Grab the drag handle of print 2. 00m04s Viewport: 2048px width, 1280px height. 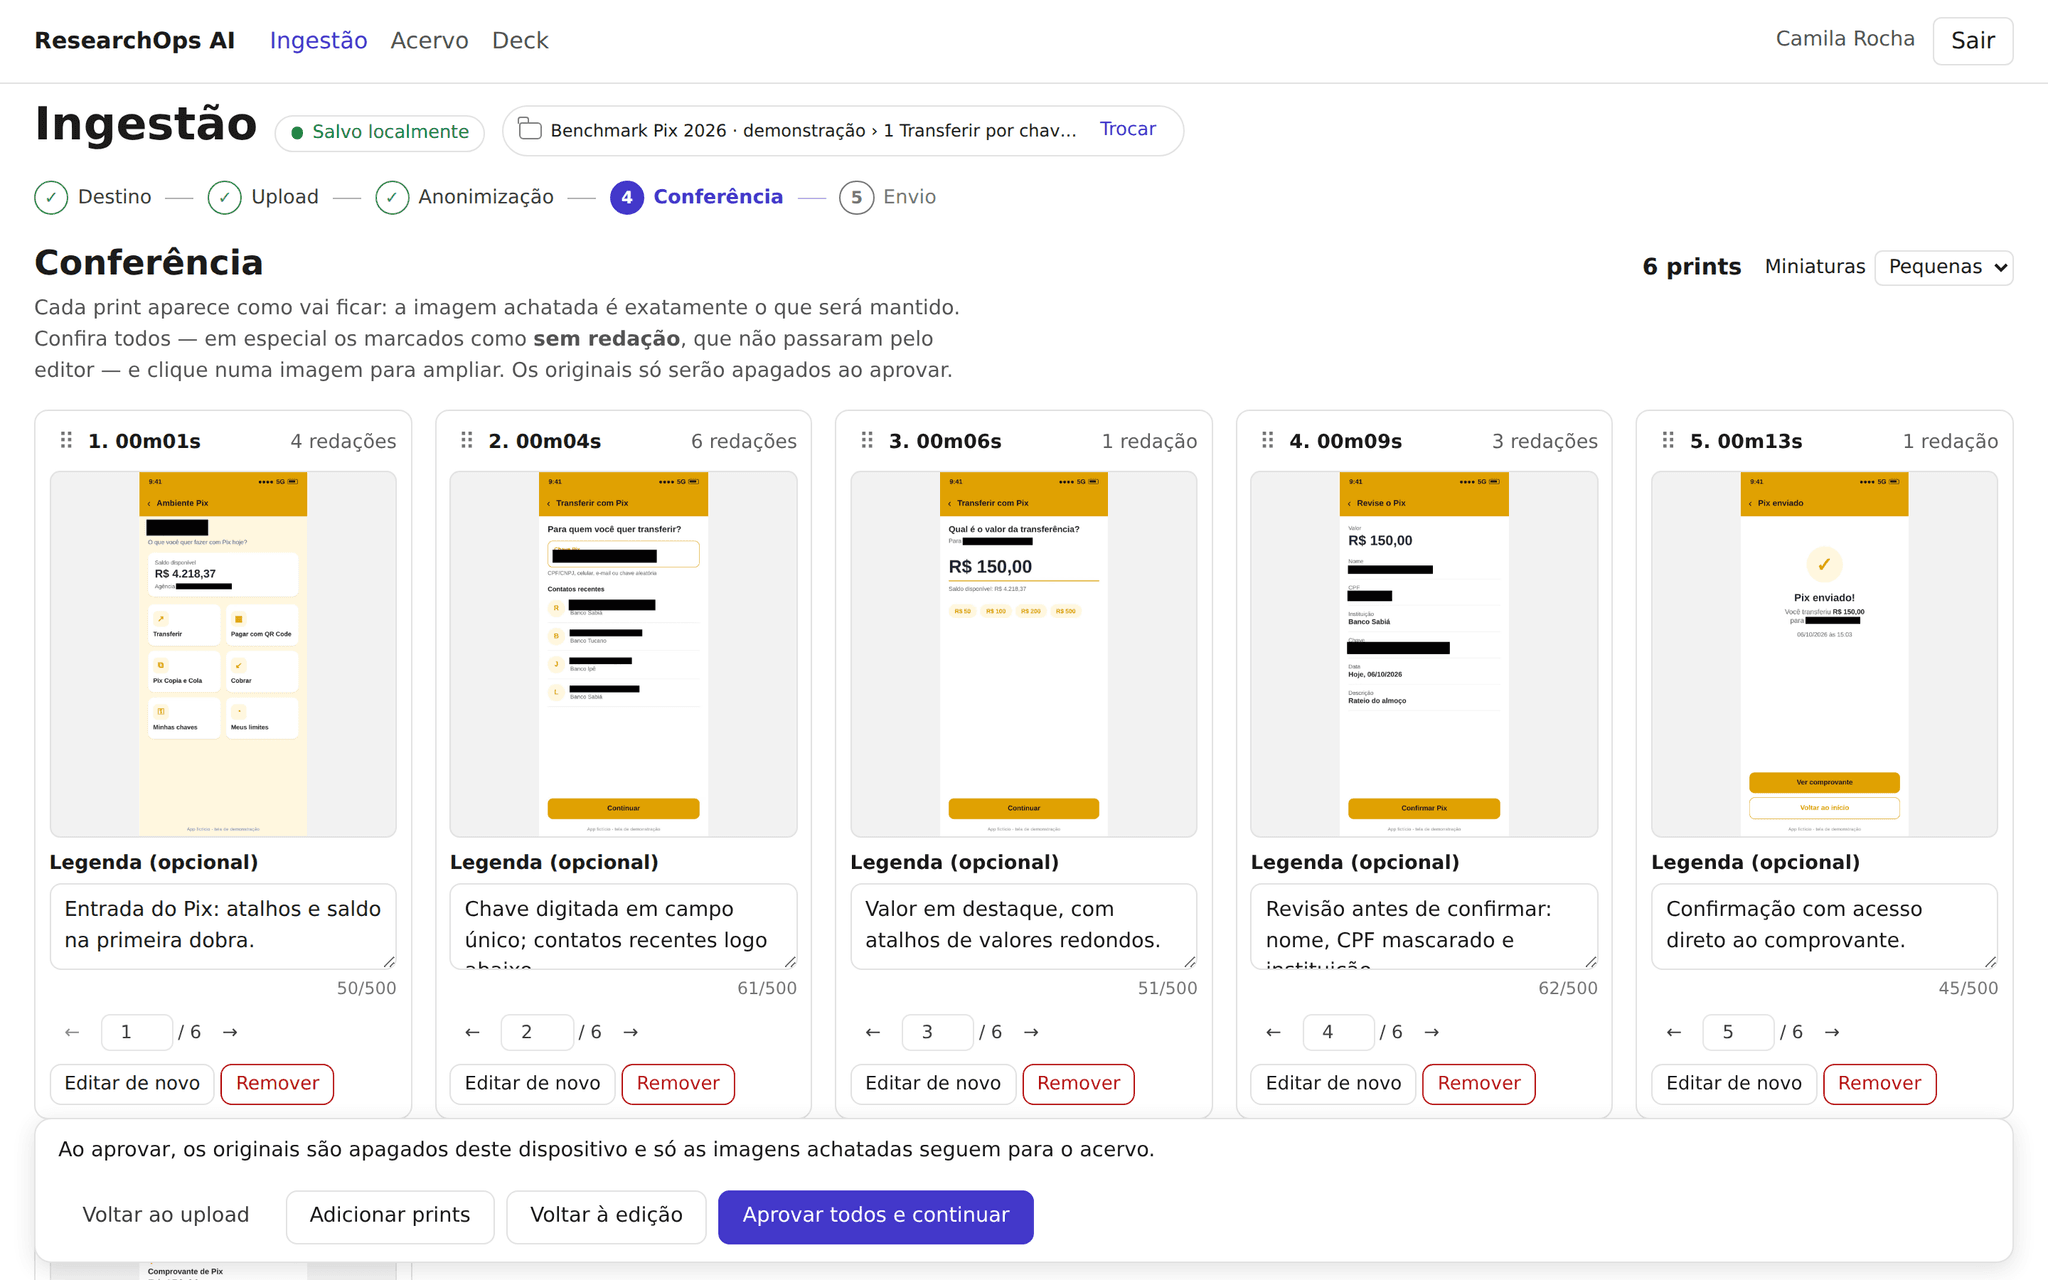466,440
